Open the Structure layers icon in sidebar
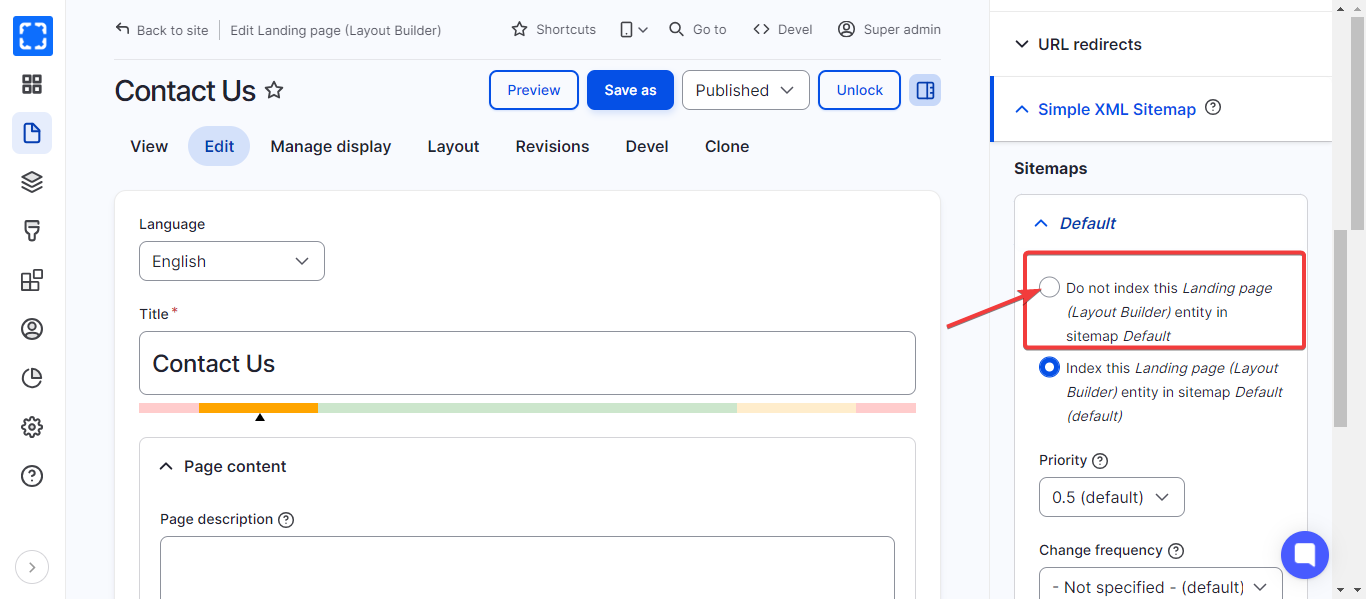 point(32,182)
